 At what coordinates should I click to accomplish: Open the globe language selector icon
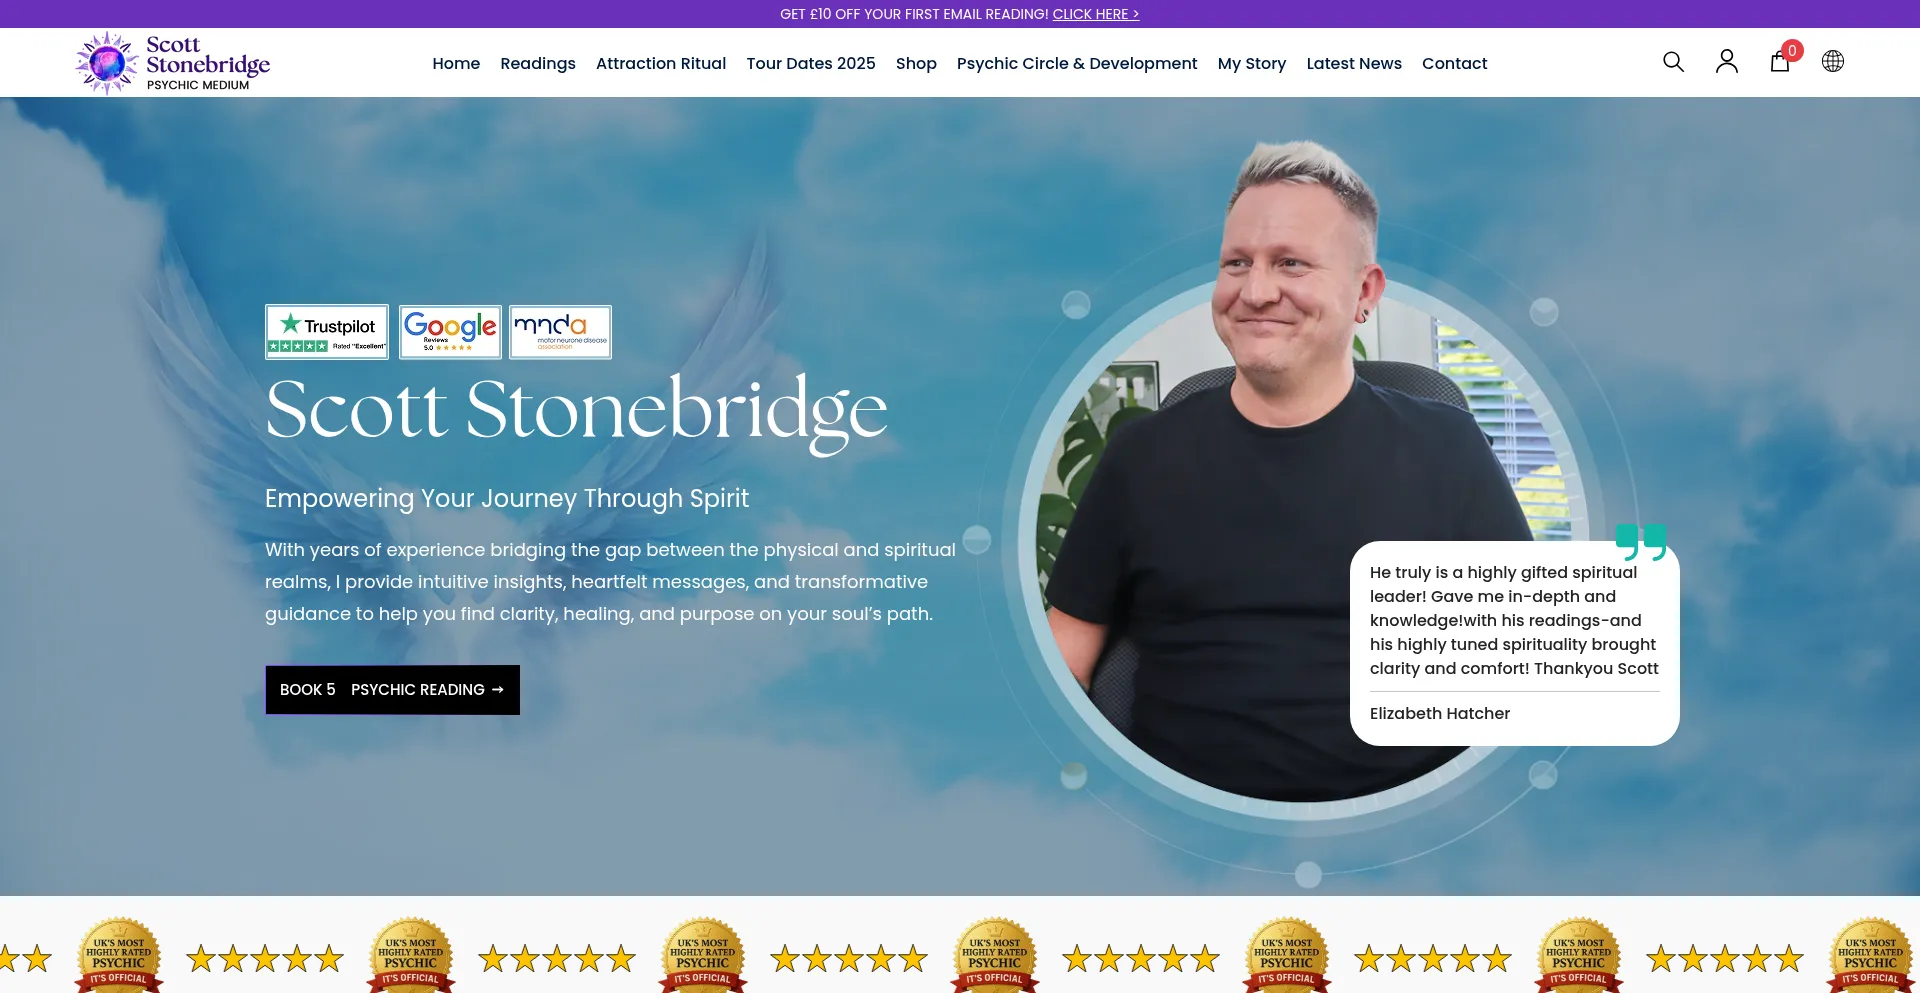1832,62
